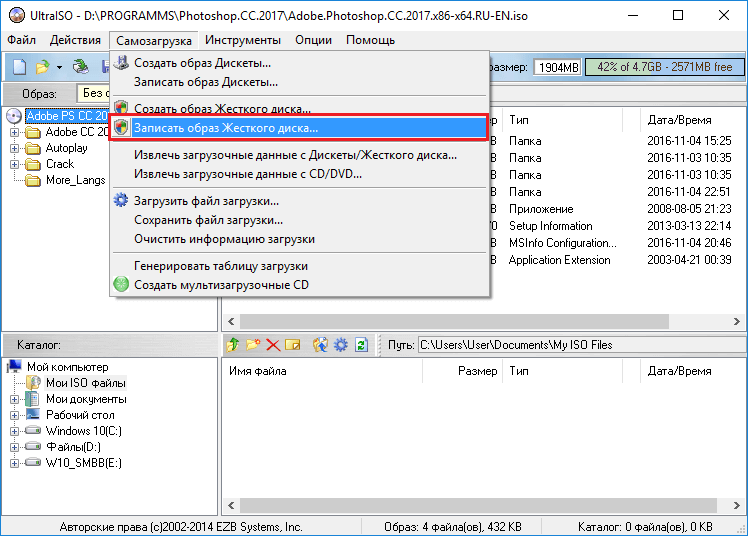Expand the Windows 10(C:) drive node
This screenshot has width=748, height=536.
point(14,431)
